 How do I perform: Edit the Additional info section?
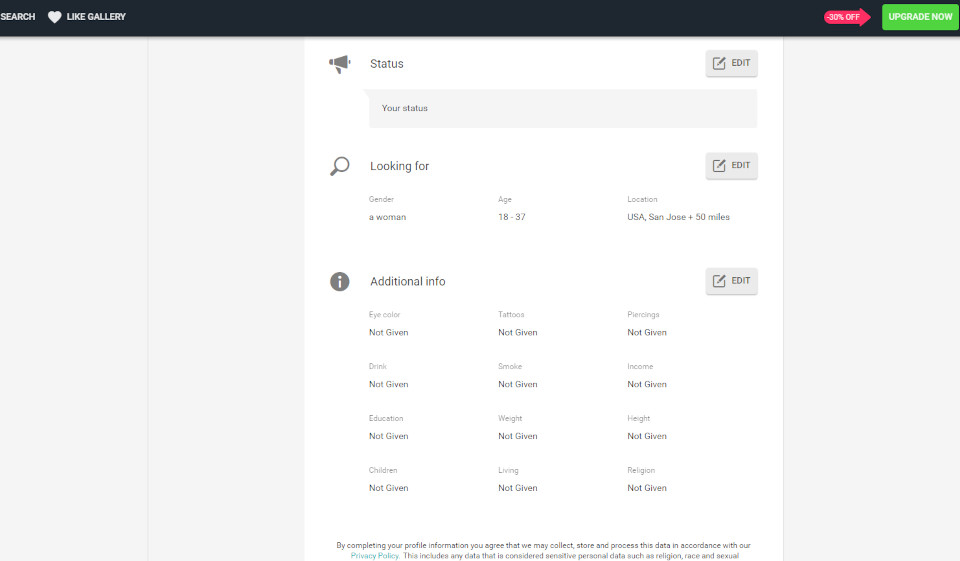(731, 281)
